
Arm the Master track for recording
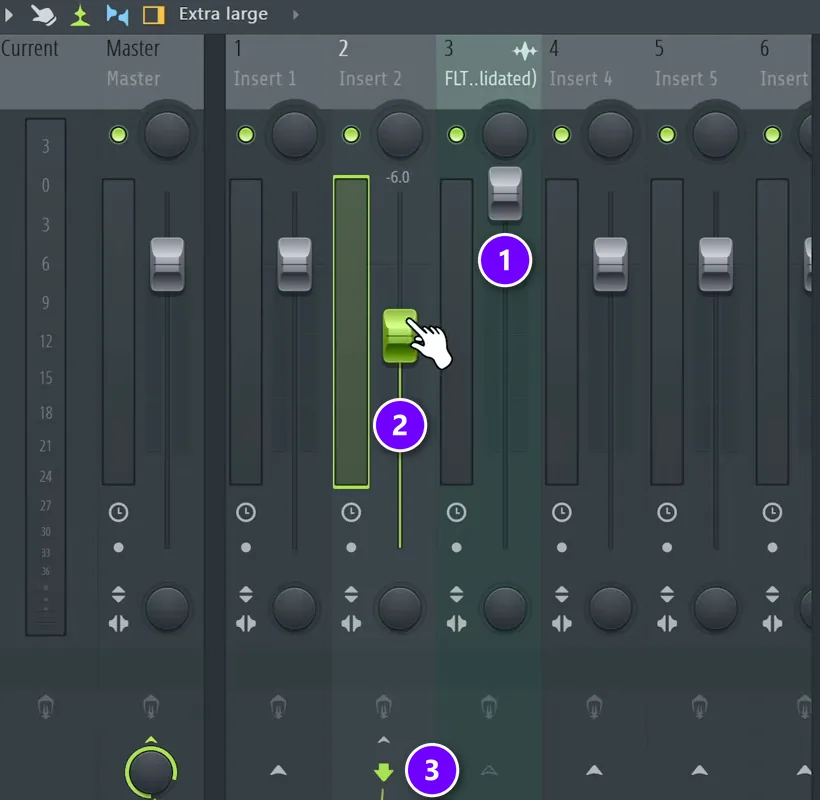tap(151, 707)
